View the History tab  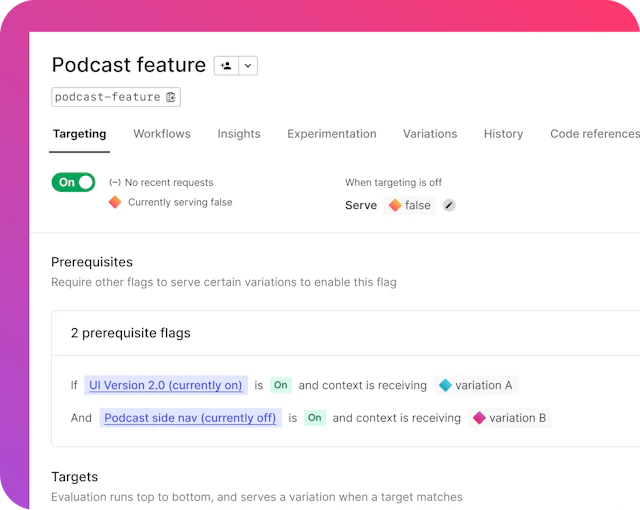[x=503, y=134]
